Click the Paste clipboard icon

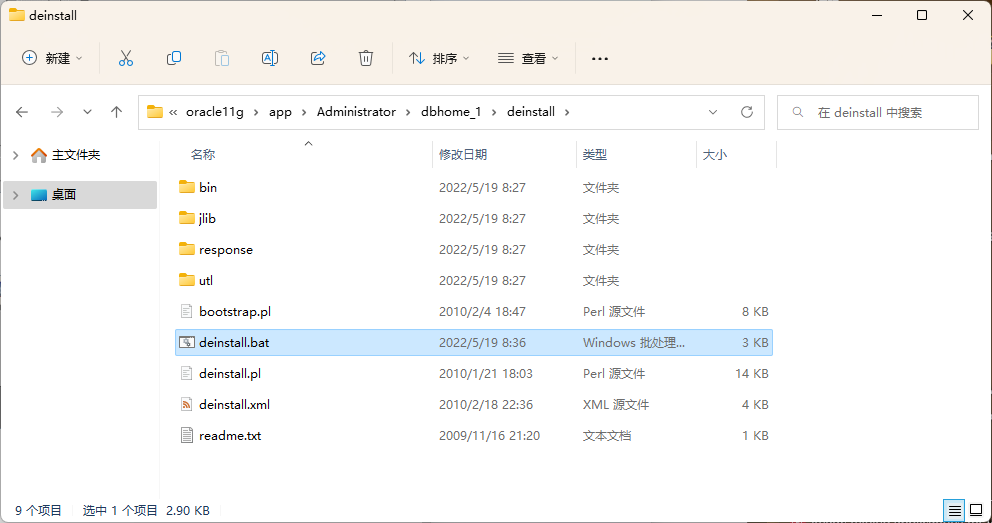(222, 58)
